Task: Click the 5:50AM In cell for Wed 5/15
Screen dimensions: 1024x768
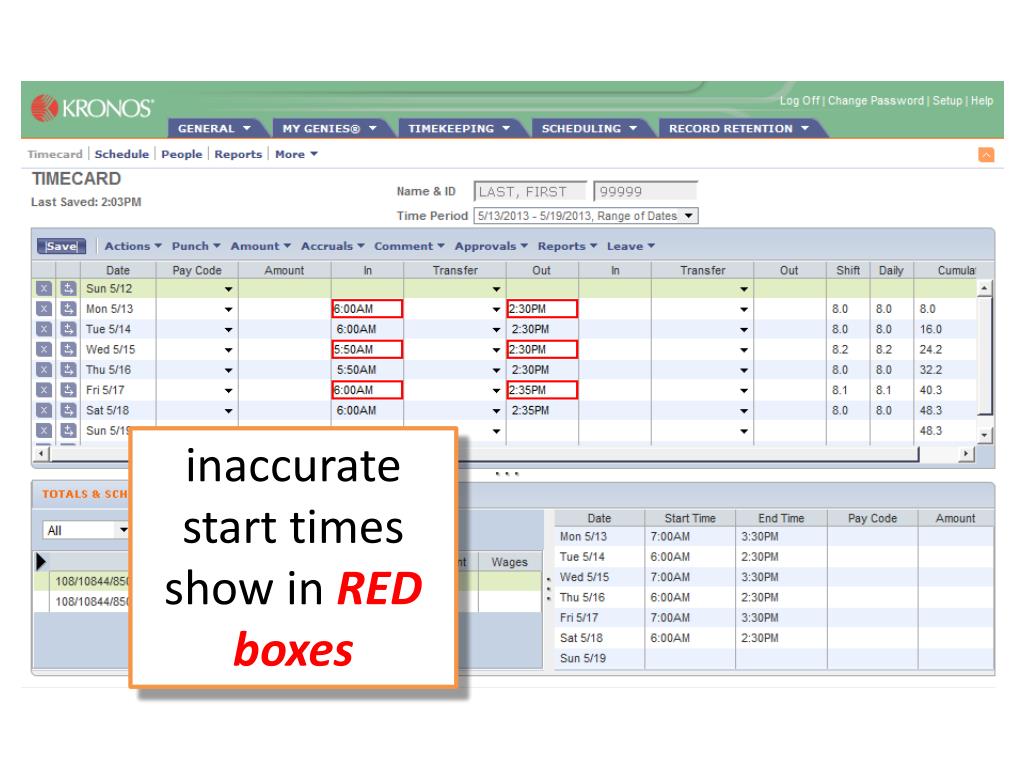Action: coord(367,349)
